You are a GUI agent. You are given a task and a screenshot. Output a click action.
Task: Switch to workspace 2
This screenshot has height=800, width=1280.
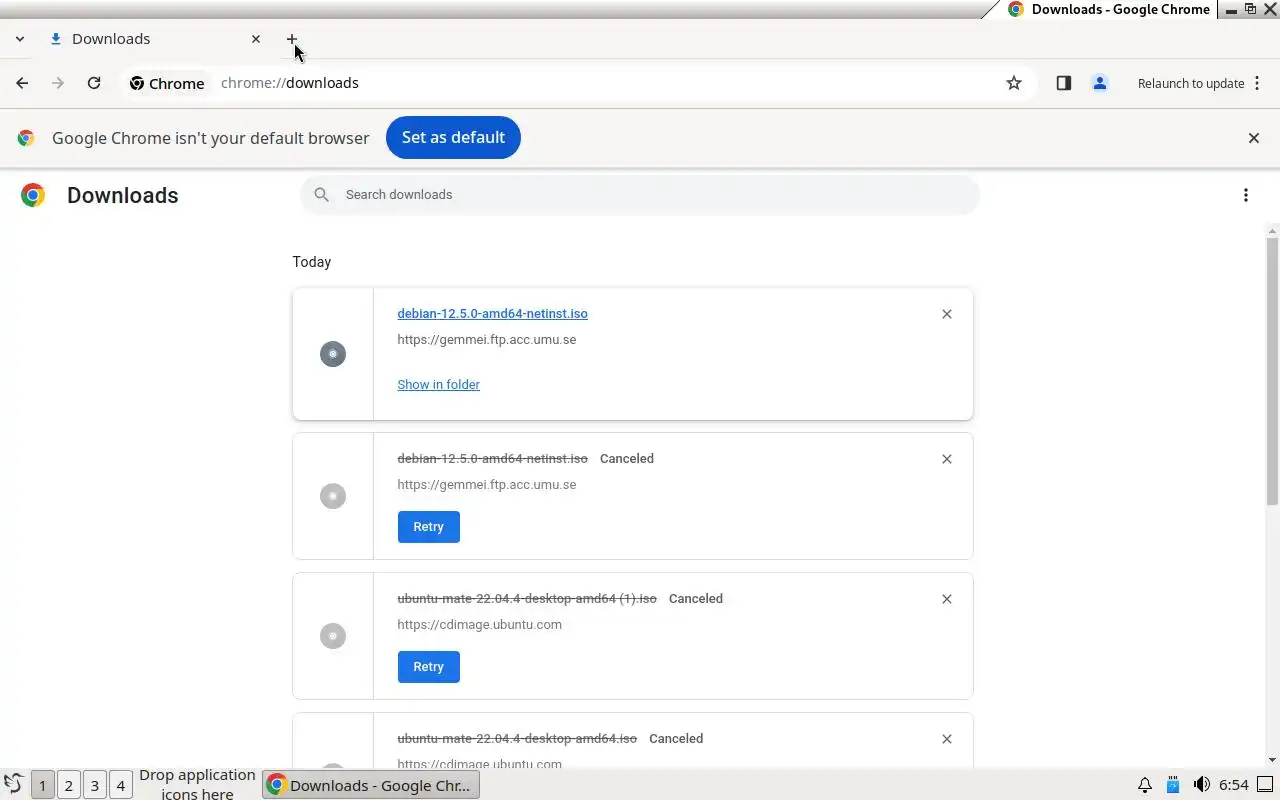[68, 785]
